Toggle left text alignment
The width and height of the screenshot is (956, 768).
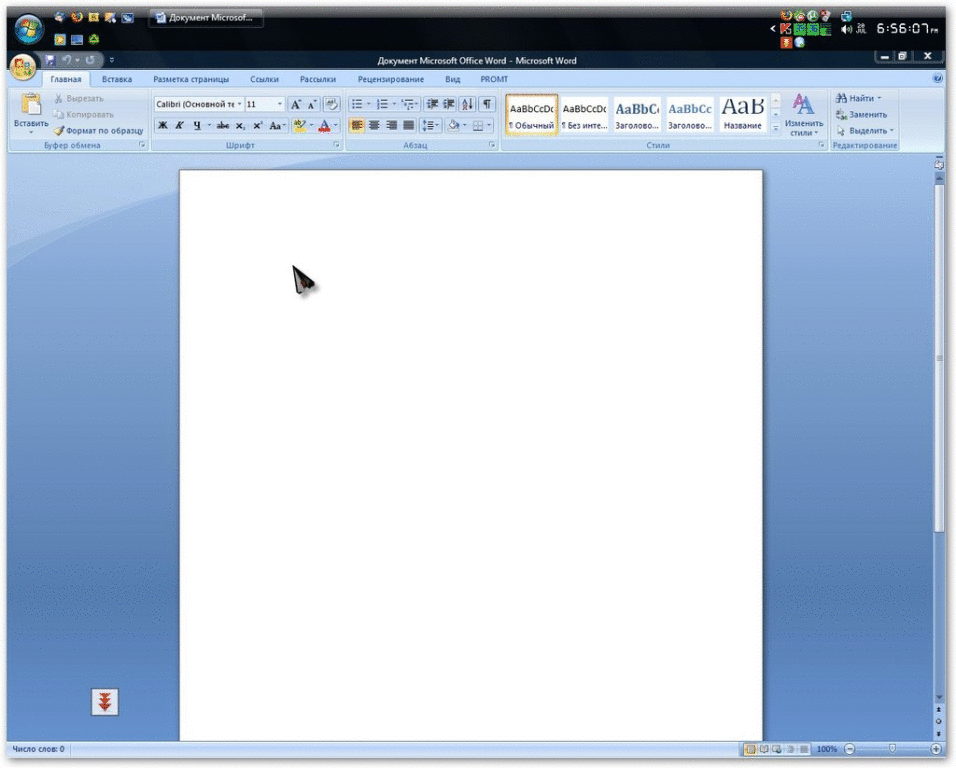point(357,126)
